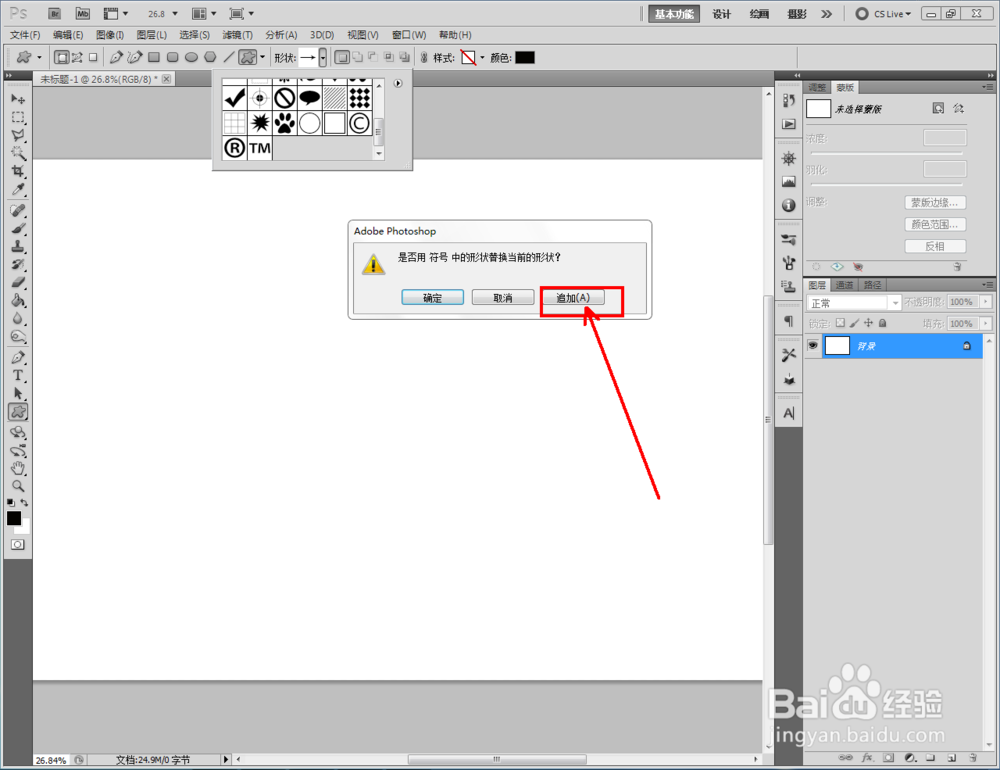Open the shape picker dropdown
1000x770 pixels.
point(323,57)
